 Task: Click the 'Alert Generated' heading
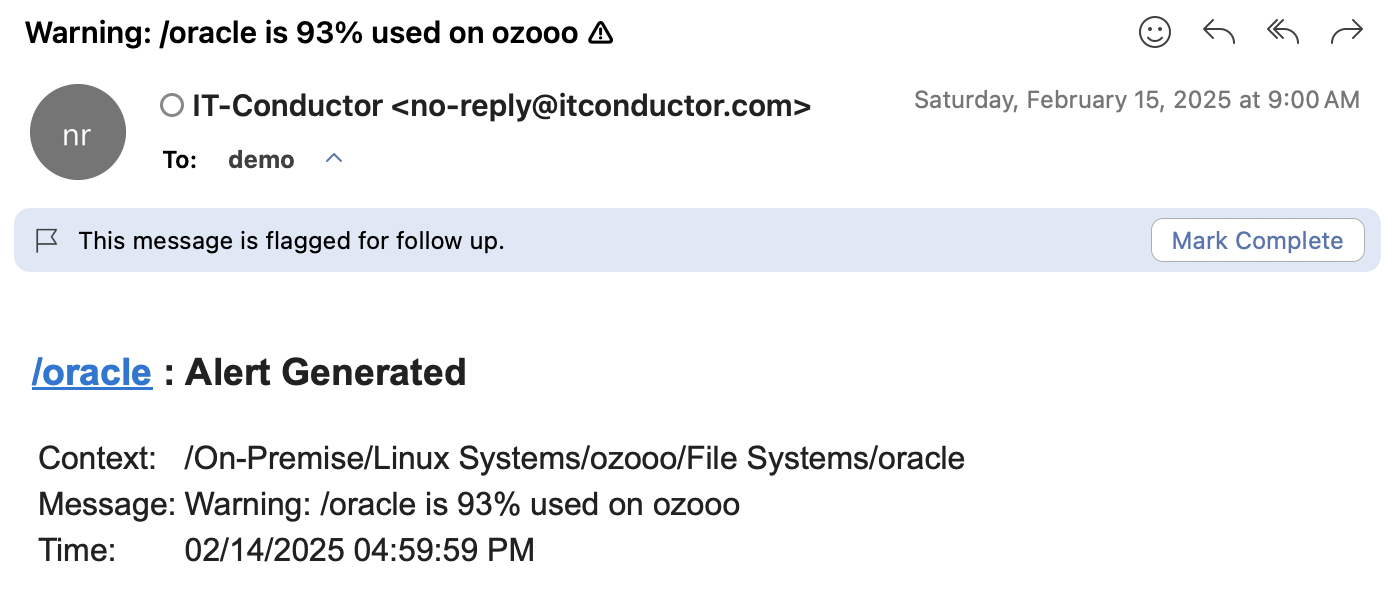point(326,372)
